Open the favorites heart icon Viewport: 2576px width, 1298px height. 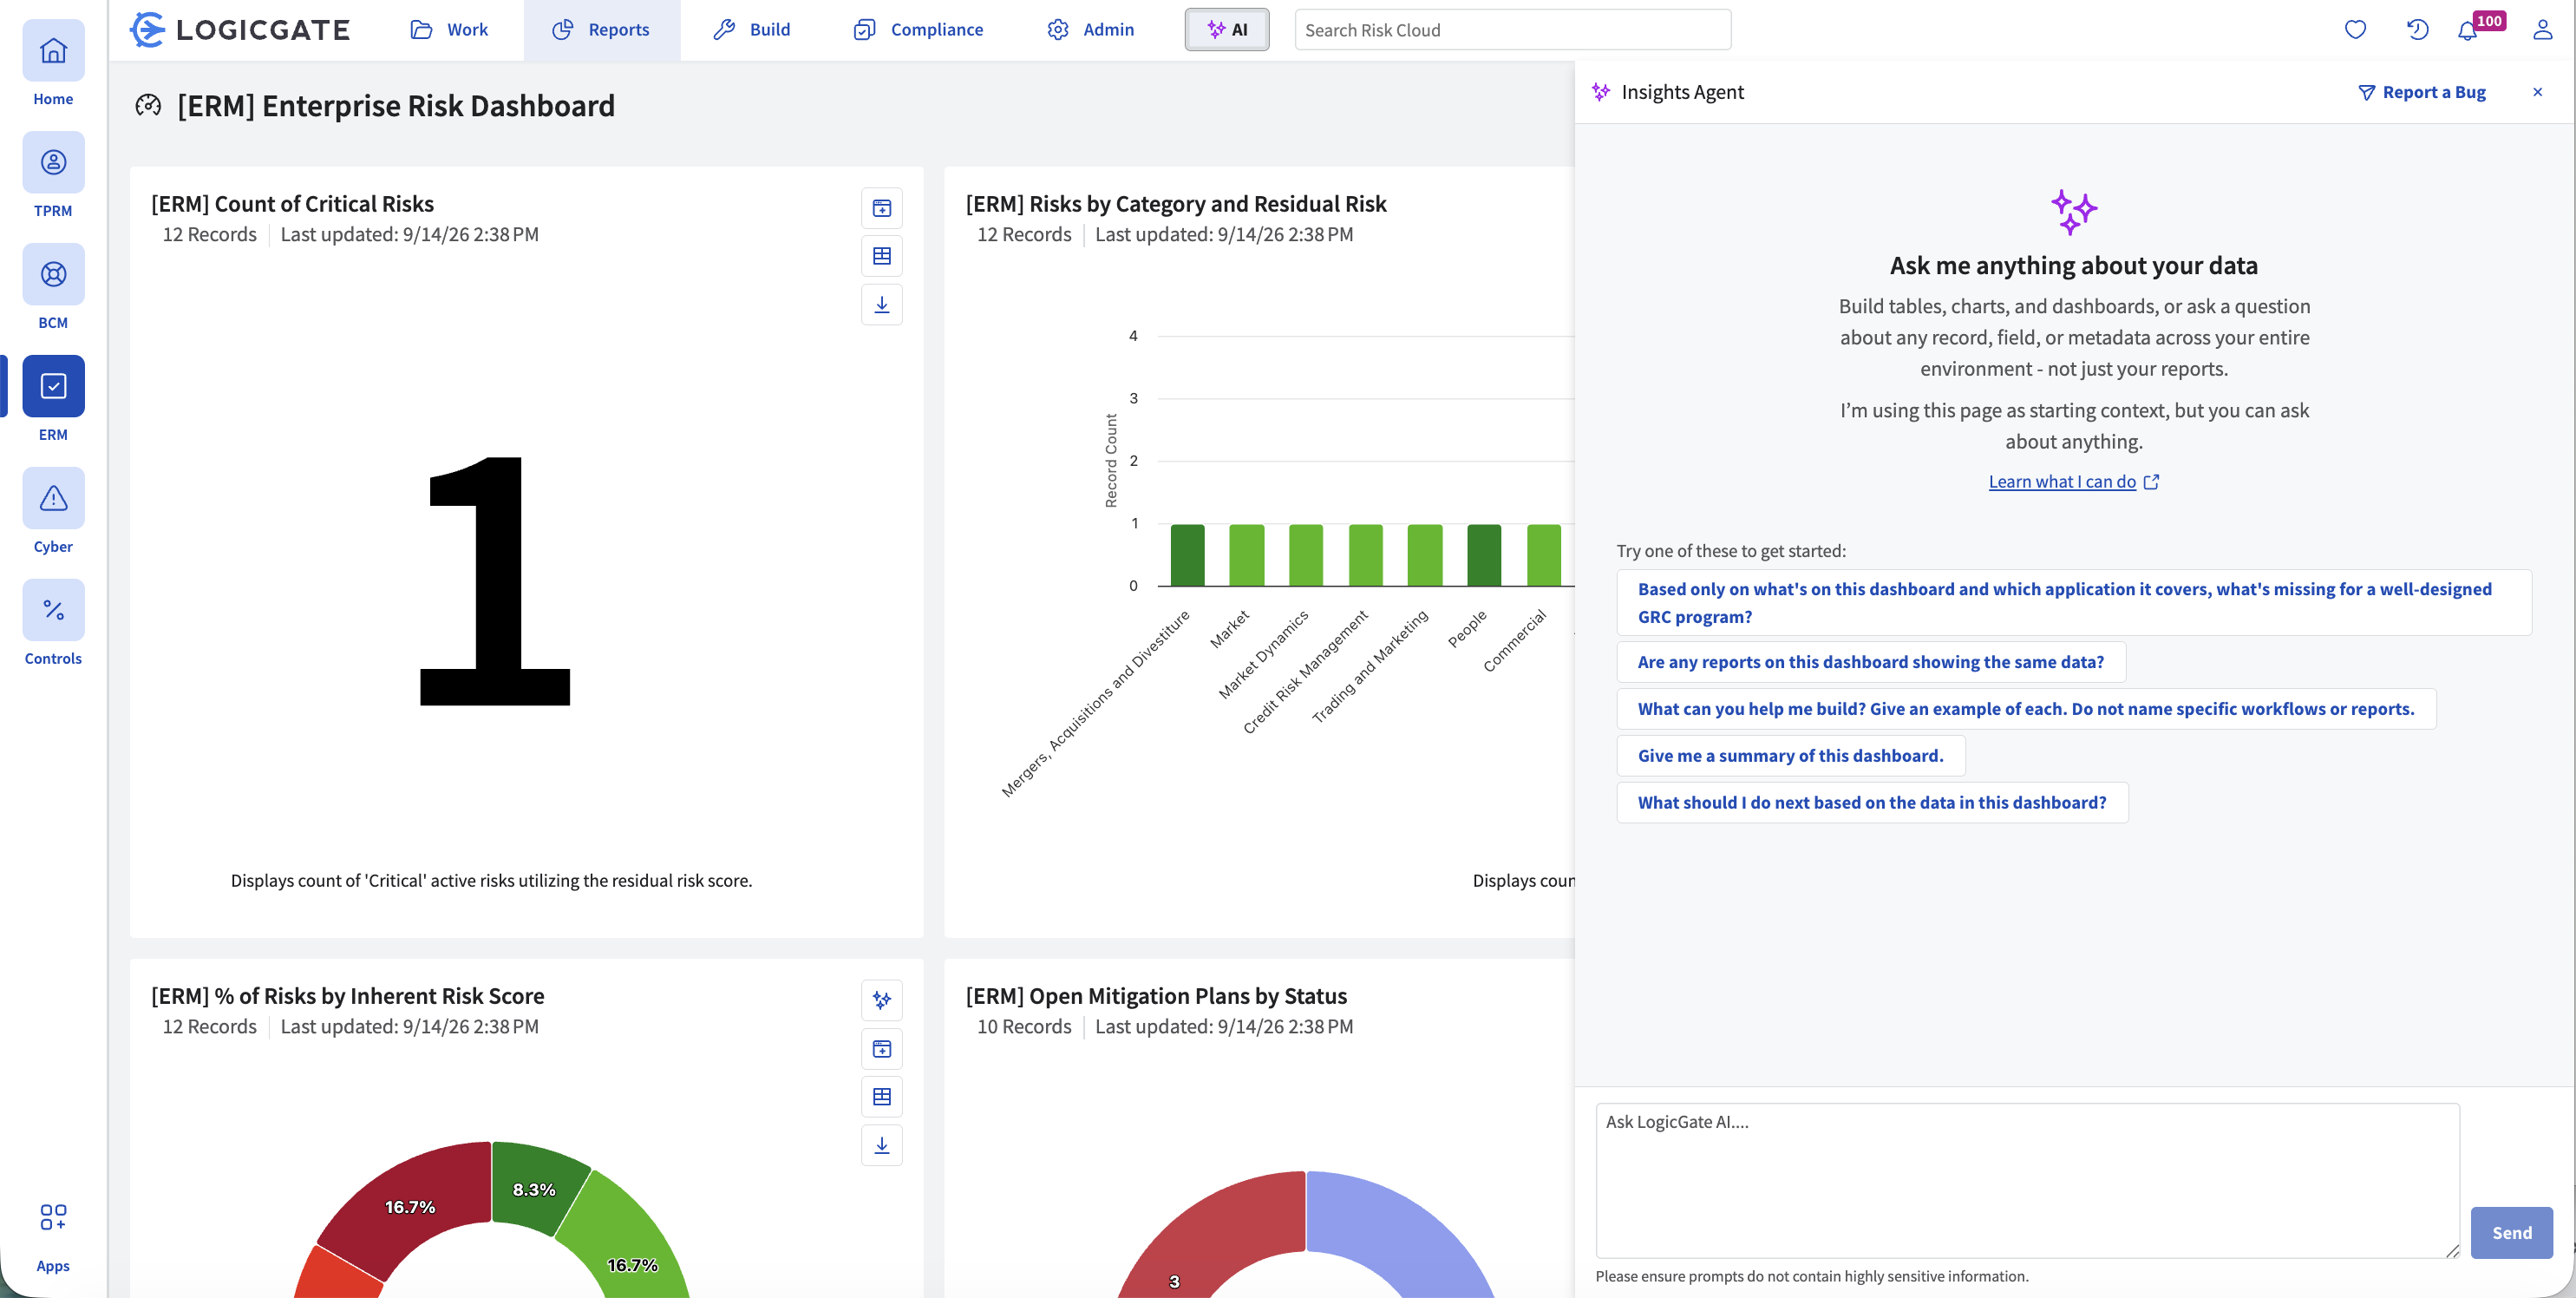click(2355, 30)
